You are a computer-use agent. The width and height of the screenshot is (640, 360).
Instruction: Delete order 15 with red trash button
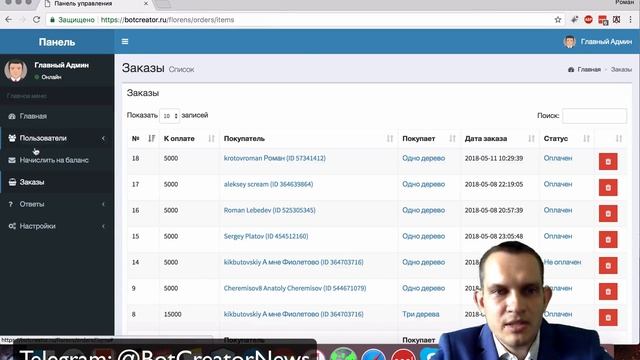pyautogui.click(x=608, y=240)
